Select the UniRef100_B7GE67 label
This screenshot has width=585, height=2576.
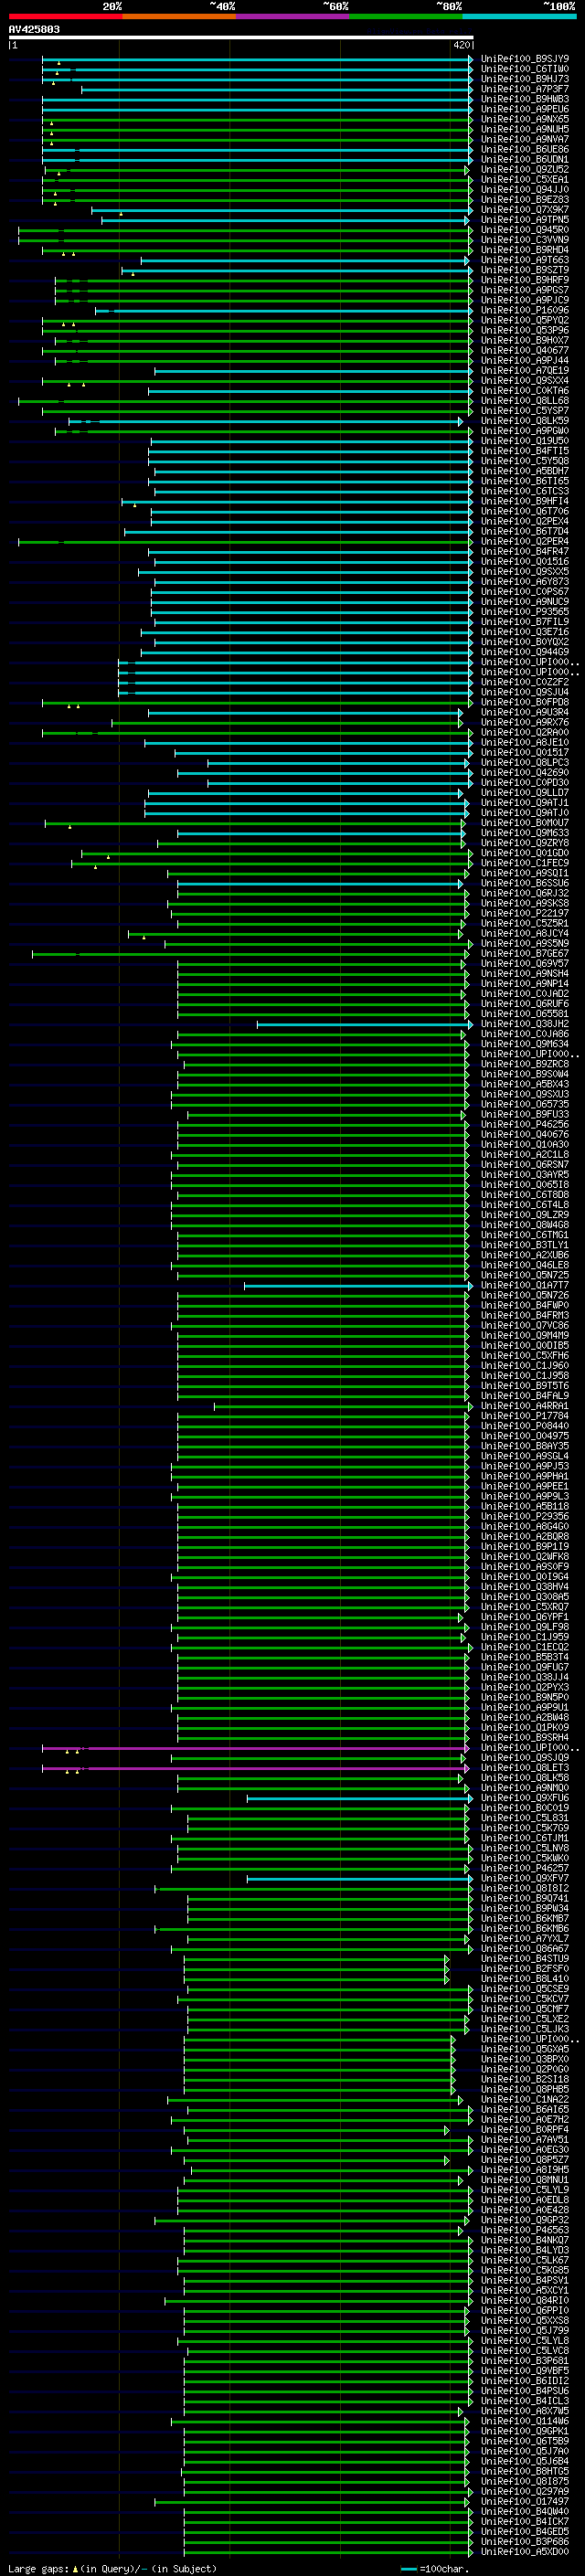525,953
